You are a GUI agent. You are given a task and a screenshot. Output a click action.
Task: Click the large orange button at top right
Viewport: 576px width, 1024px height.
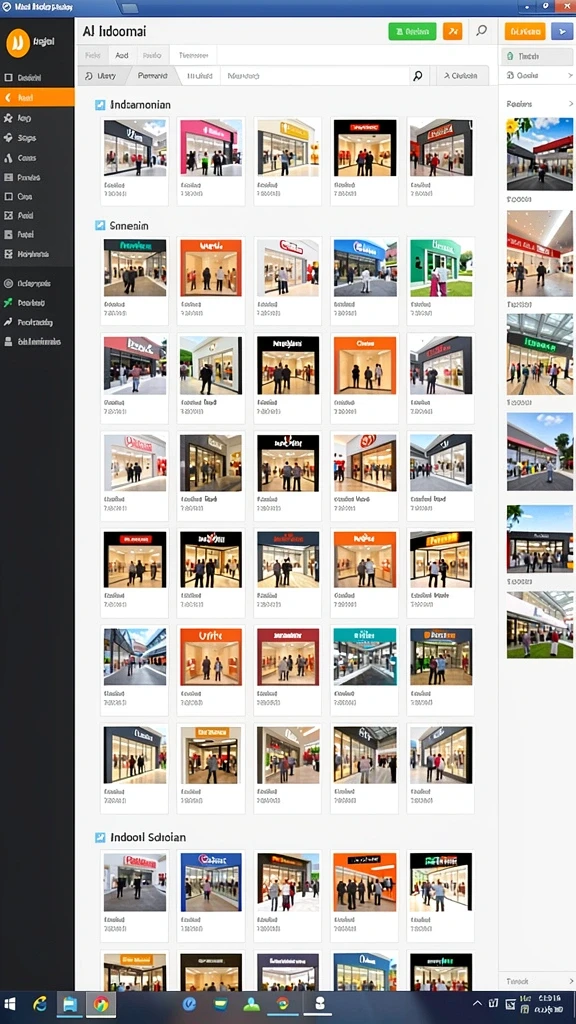[524, 31]
